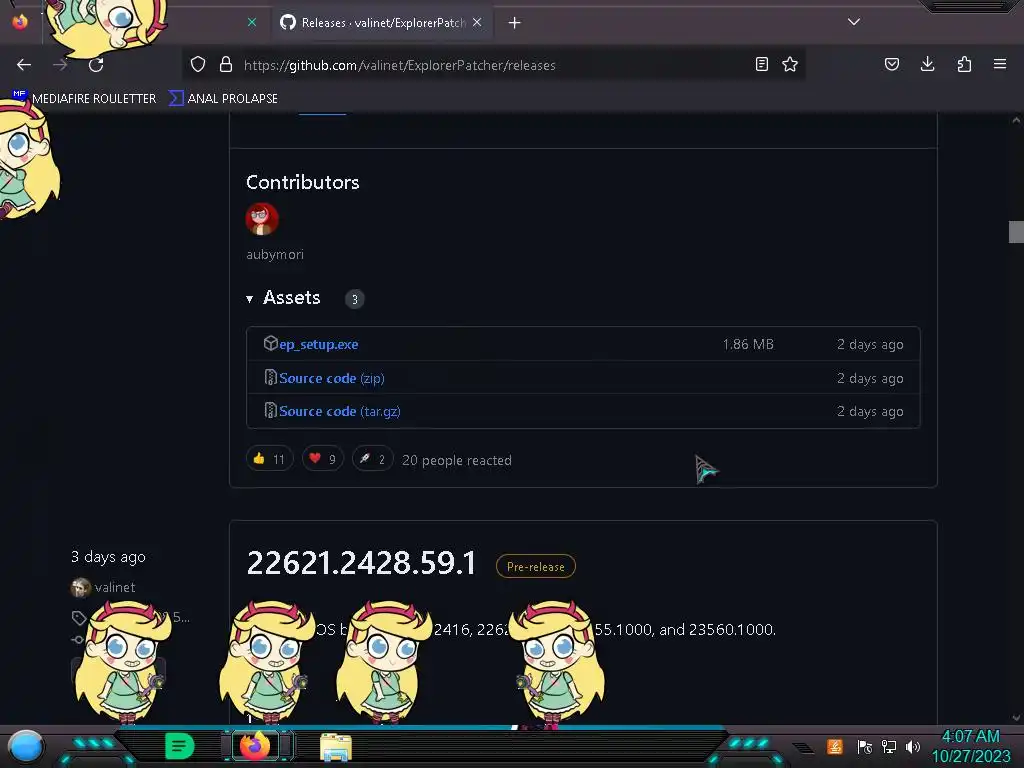Image resolution: width=1024 pixels, height=768 pixels.
Task: Toggle reader view icon in address bar
Action: pos(761,64)
